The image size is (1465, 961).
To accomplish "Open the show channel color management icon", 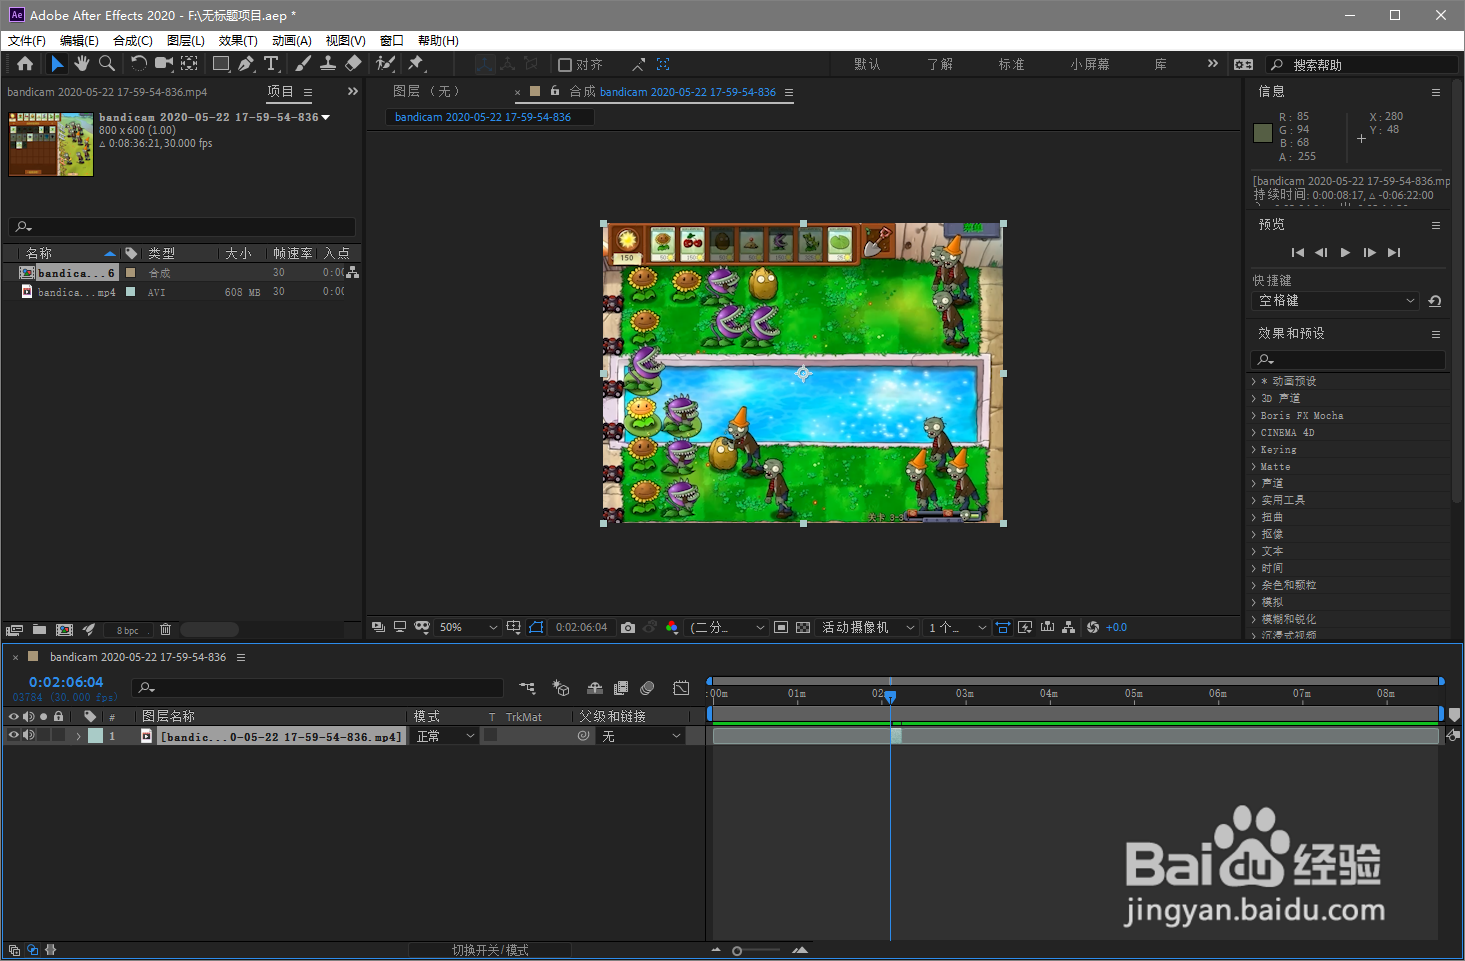I will click(x=672, y=628).
